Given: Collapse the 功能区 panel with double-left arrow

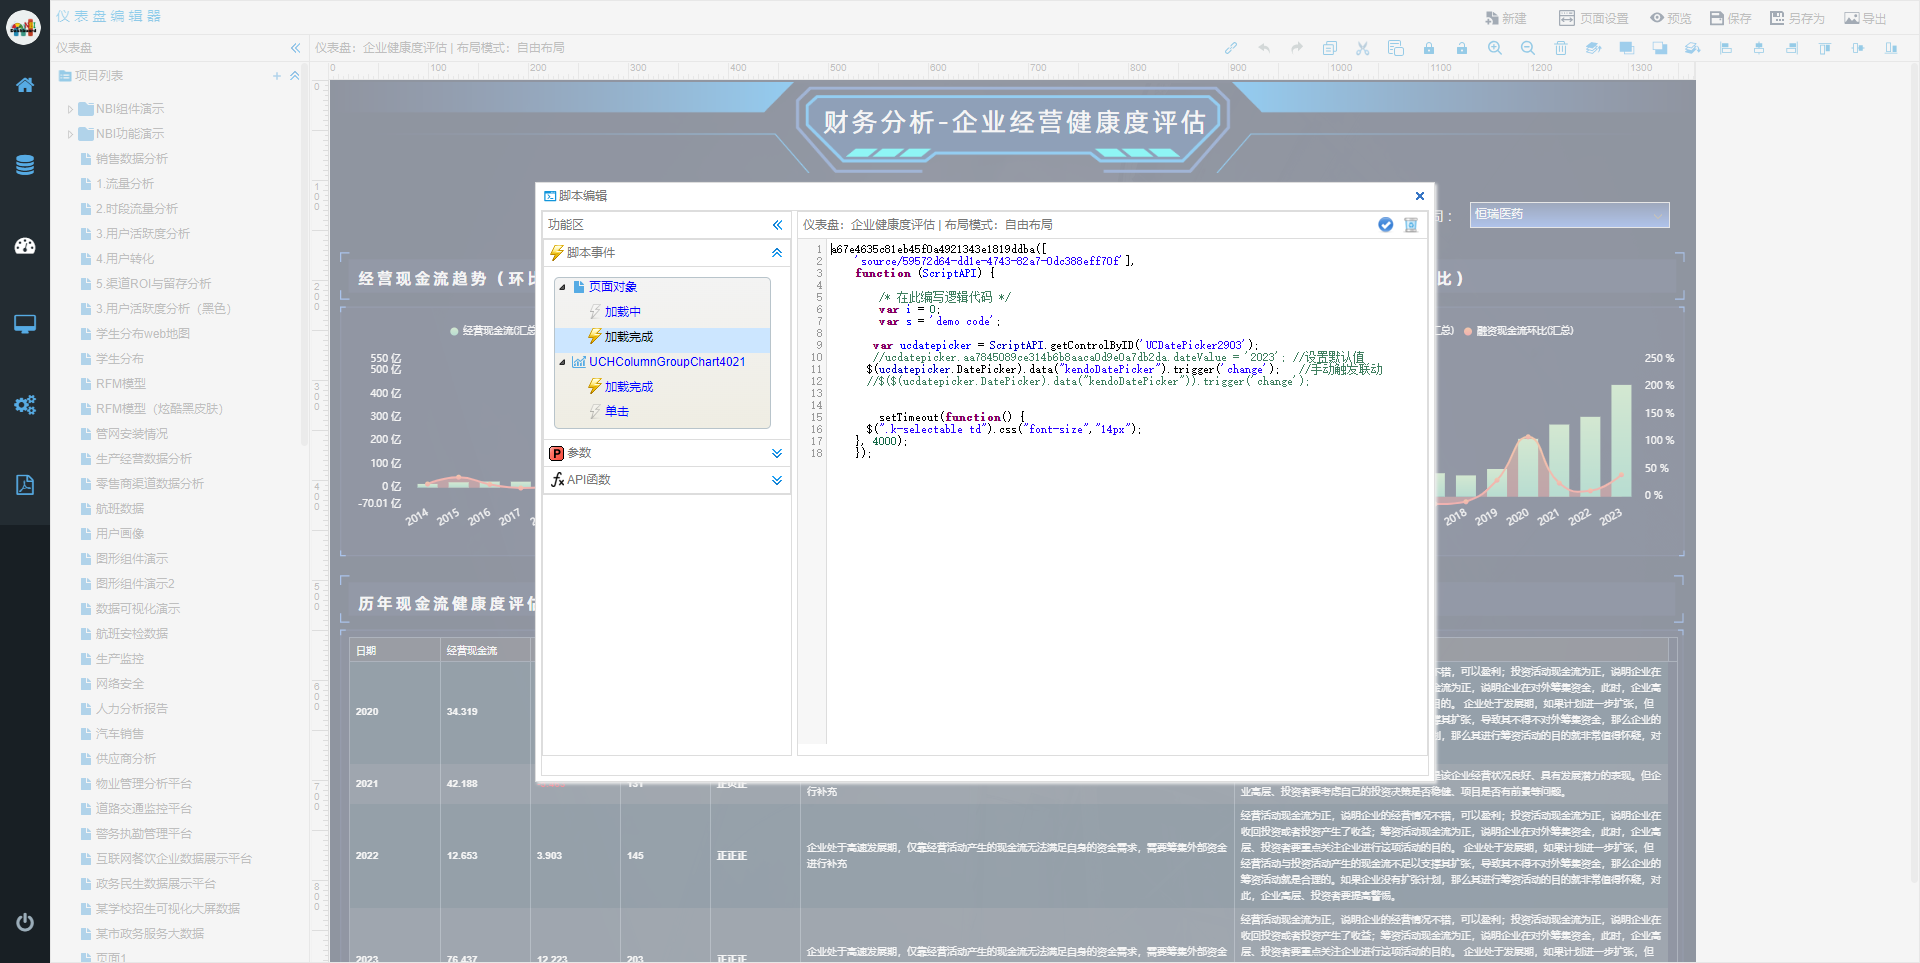Looking at the screenshot, I should coord(777,225).
